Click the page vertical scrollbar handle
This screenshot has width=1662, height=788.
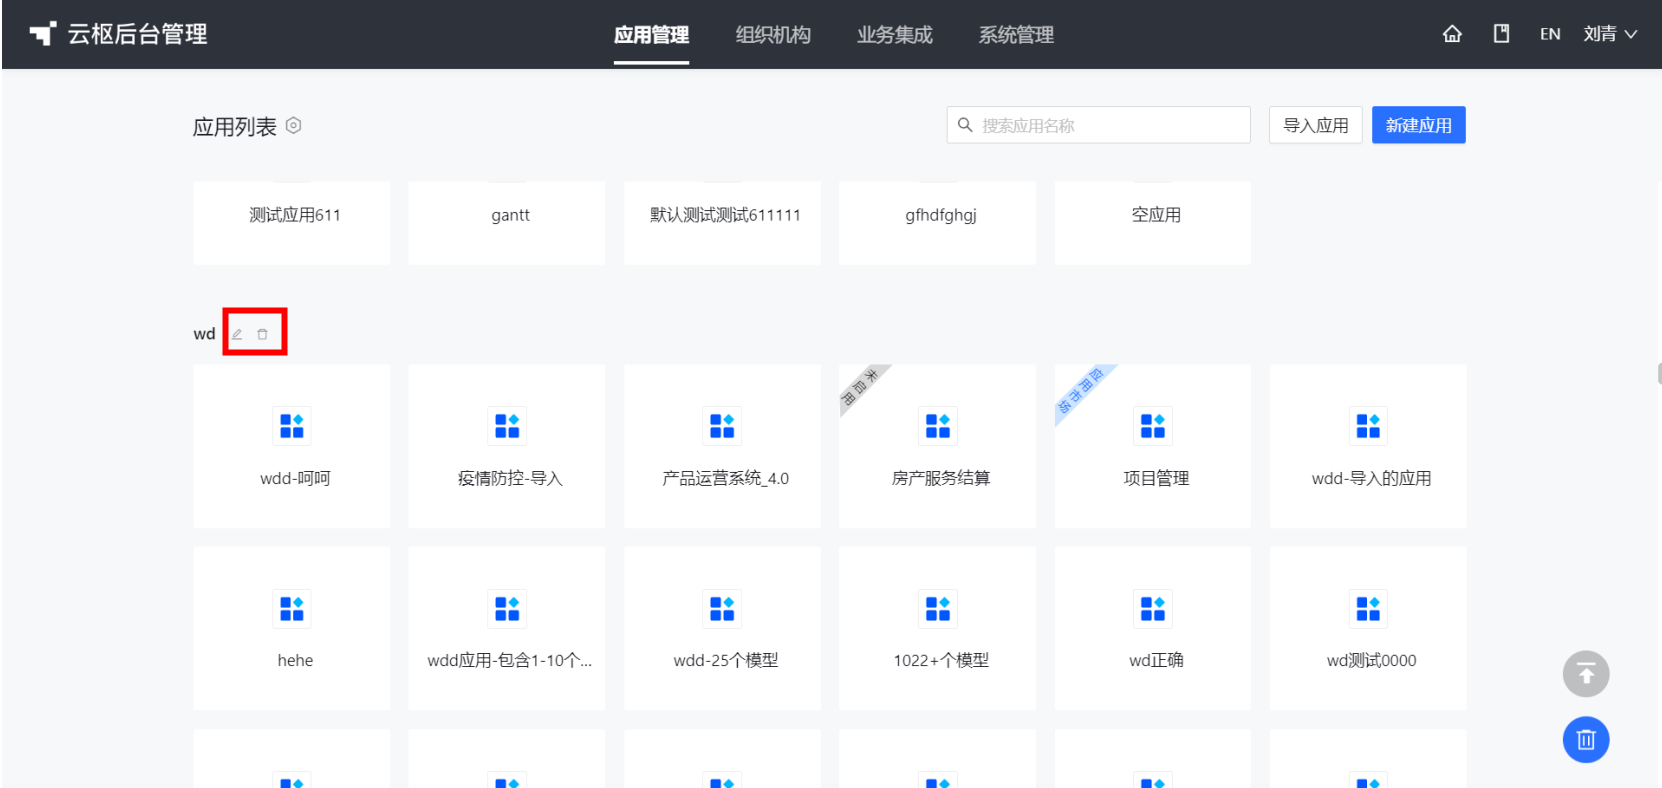pyautogui.click(x=1659, y=374)
